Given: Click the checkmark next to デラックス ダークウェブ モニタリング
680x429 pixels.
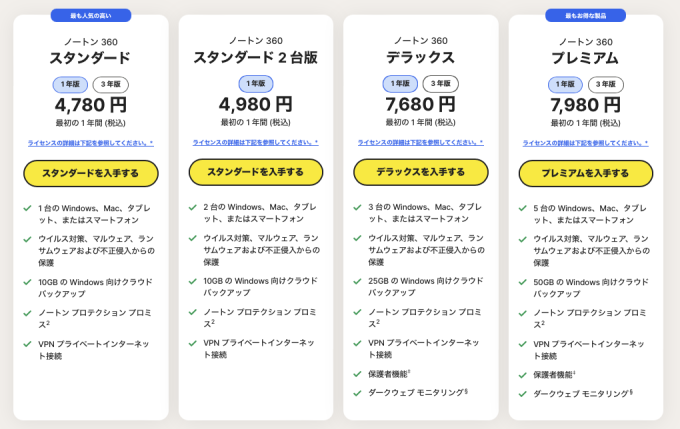Looking at the screenshot, I should (x=358, y=391).
